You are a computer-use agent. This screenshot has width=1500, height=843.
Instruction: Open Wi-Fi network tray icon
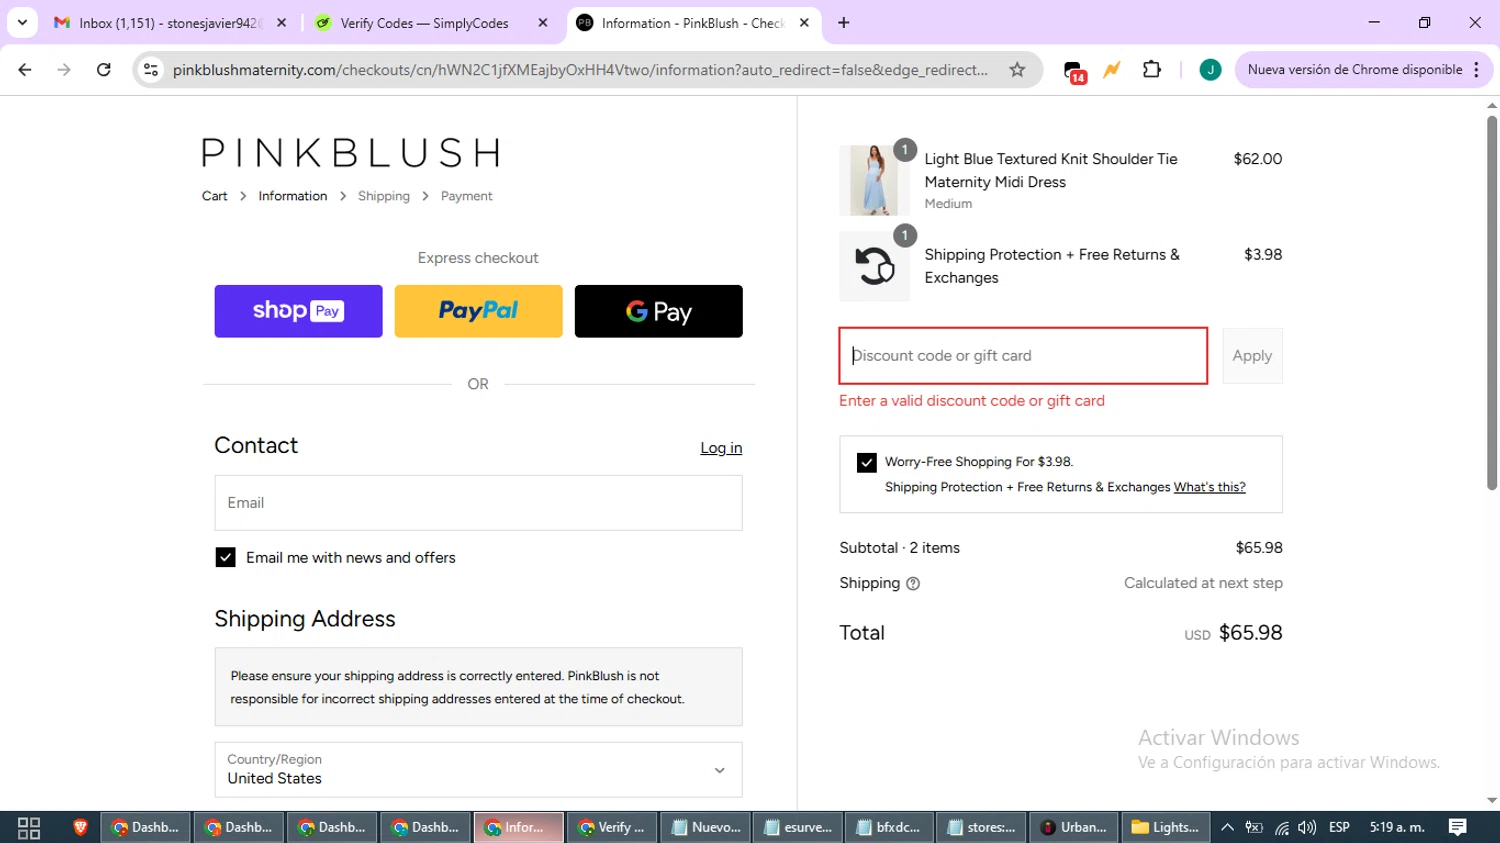click(1281, 827)
